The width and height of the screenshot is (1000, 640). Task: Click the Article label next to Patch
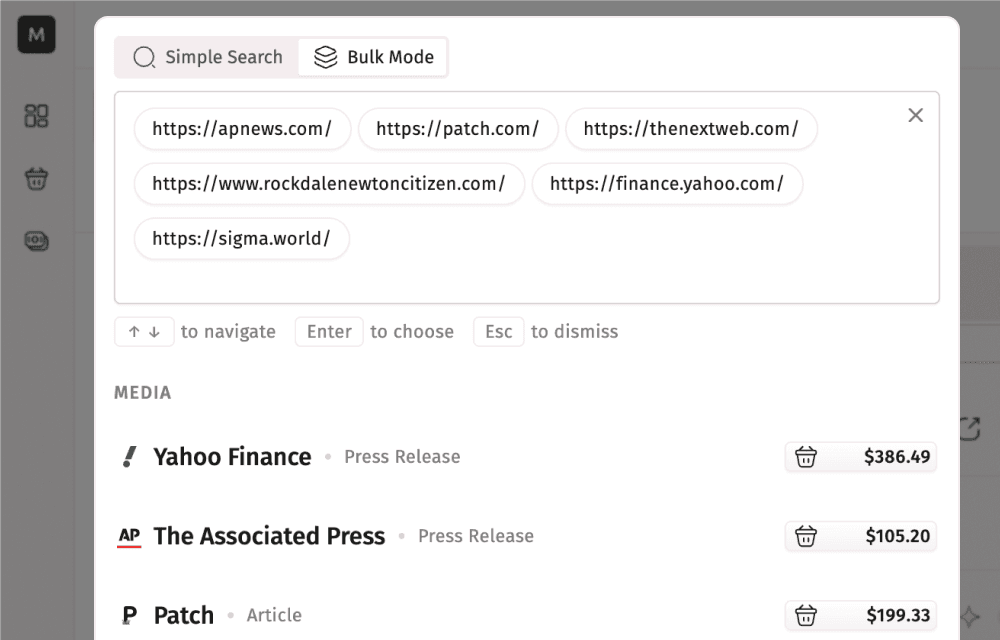(274, 615)
